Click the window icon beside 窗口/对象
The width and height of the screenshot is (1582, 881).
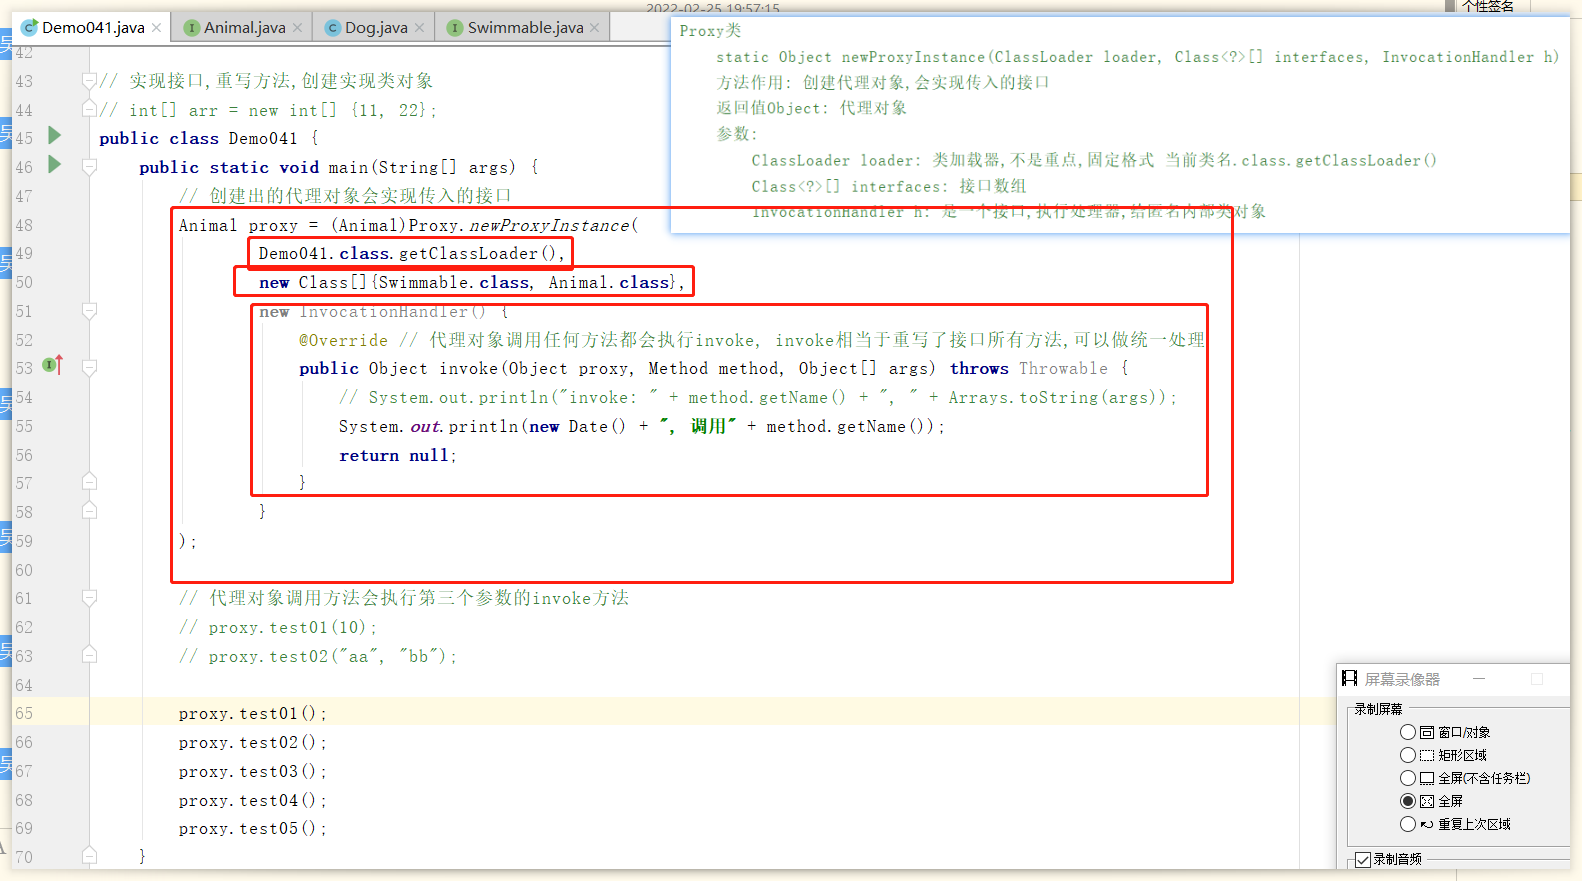tap(1427, 732)
